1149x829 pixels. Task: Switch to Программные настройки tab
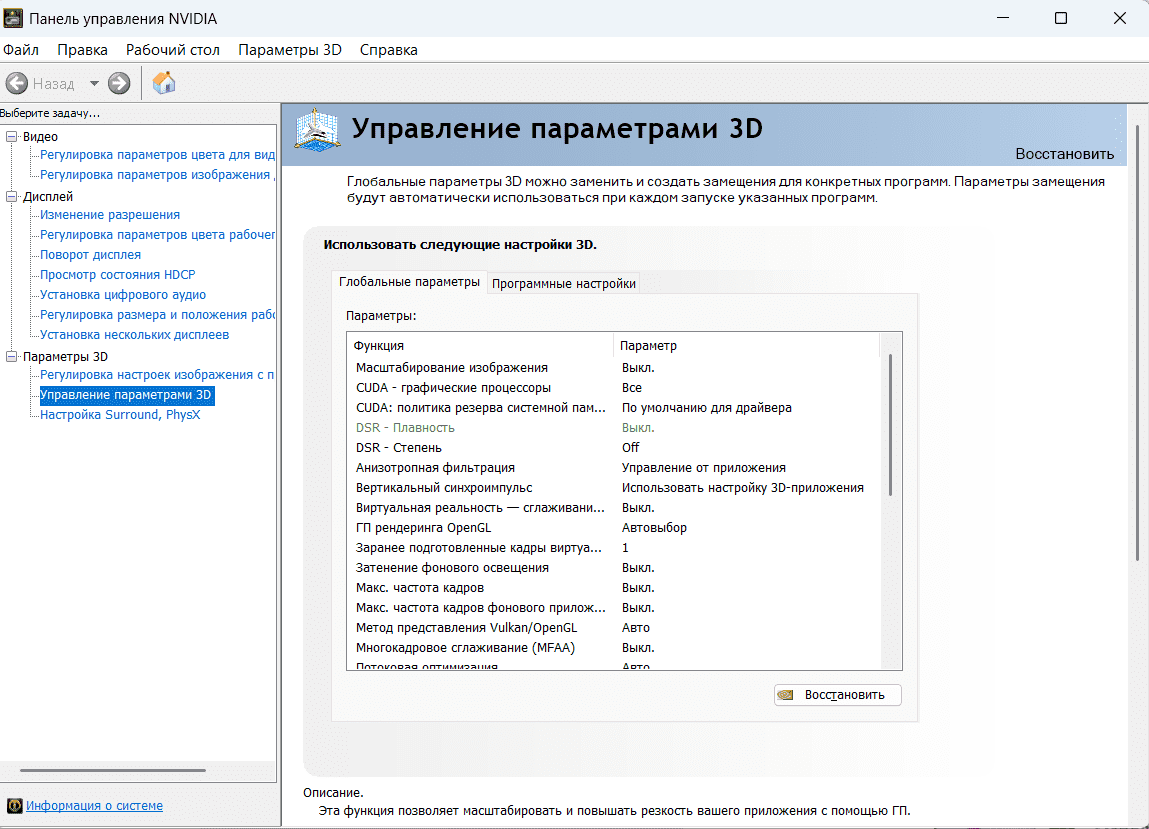(563, 283)
